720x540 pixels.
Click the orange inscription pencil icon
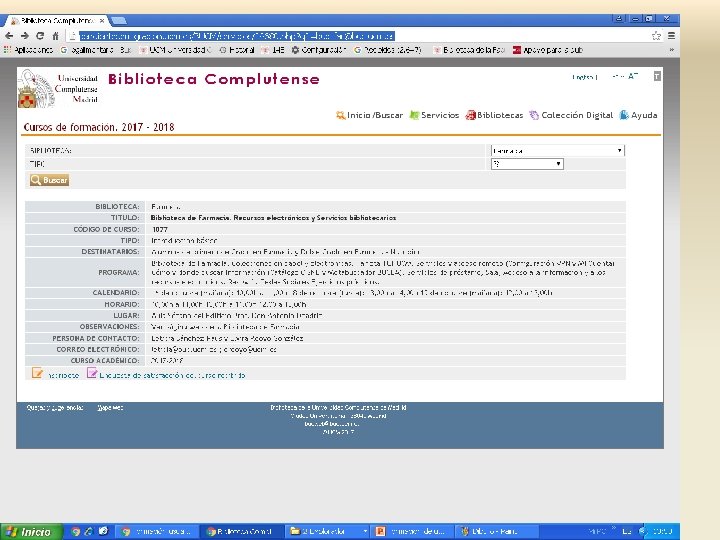(x=37, y=374)
